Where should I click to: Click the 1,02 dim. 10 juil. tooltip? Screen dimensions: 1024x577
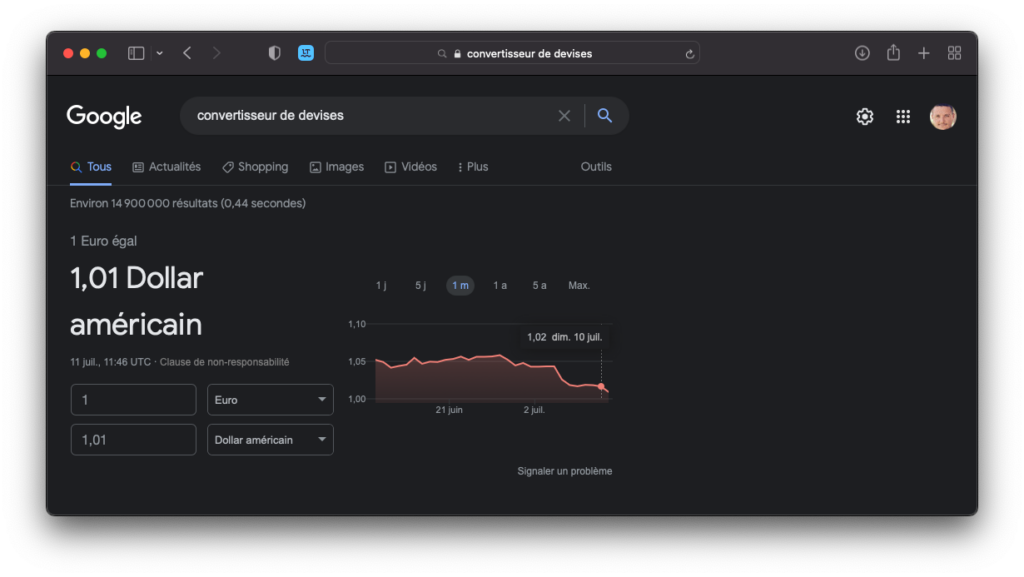click(565, 337)
